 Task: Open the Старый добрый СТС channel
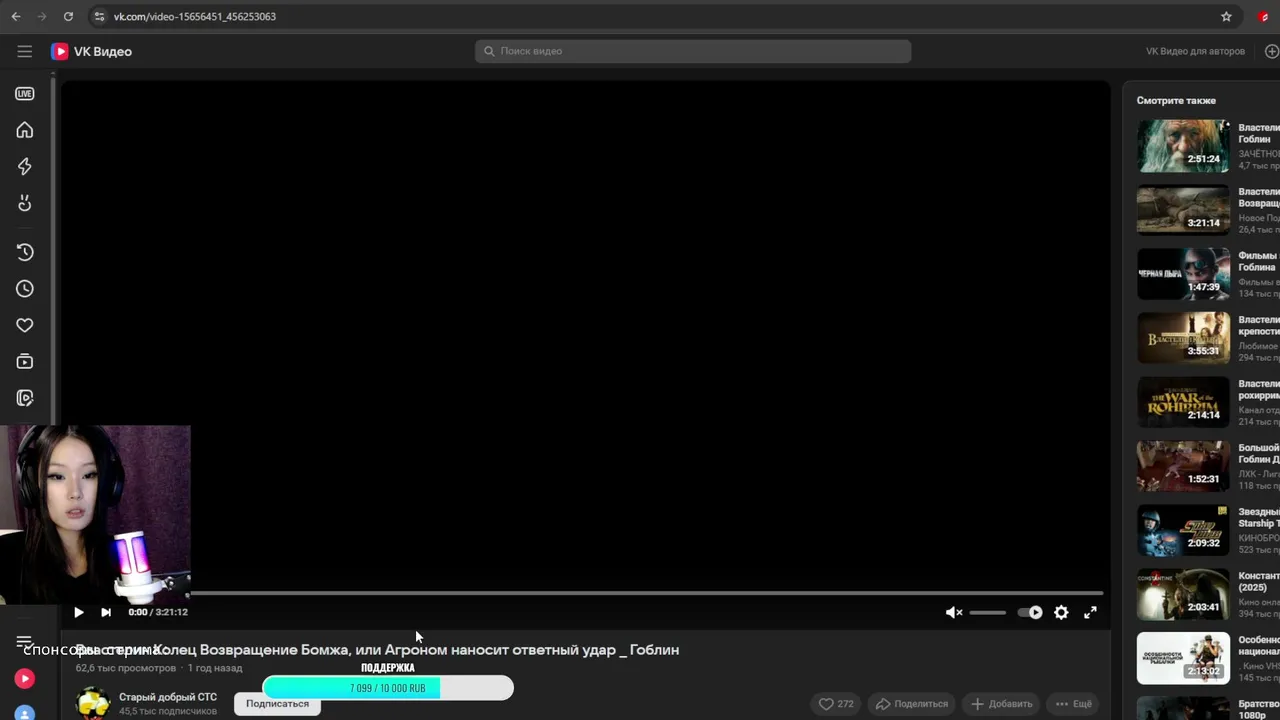[x=168, y=697]
